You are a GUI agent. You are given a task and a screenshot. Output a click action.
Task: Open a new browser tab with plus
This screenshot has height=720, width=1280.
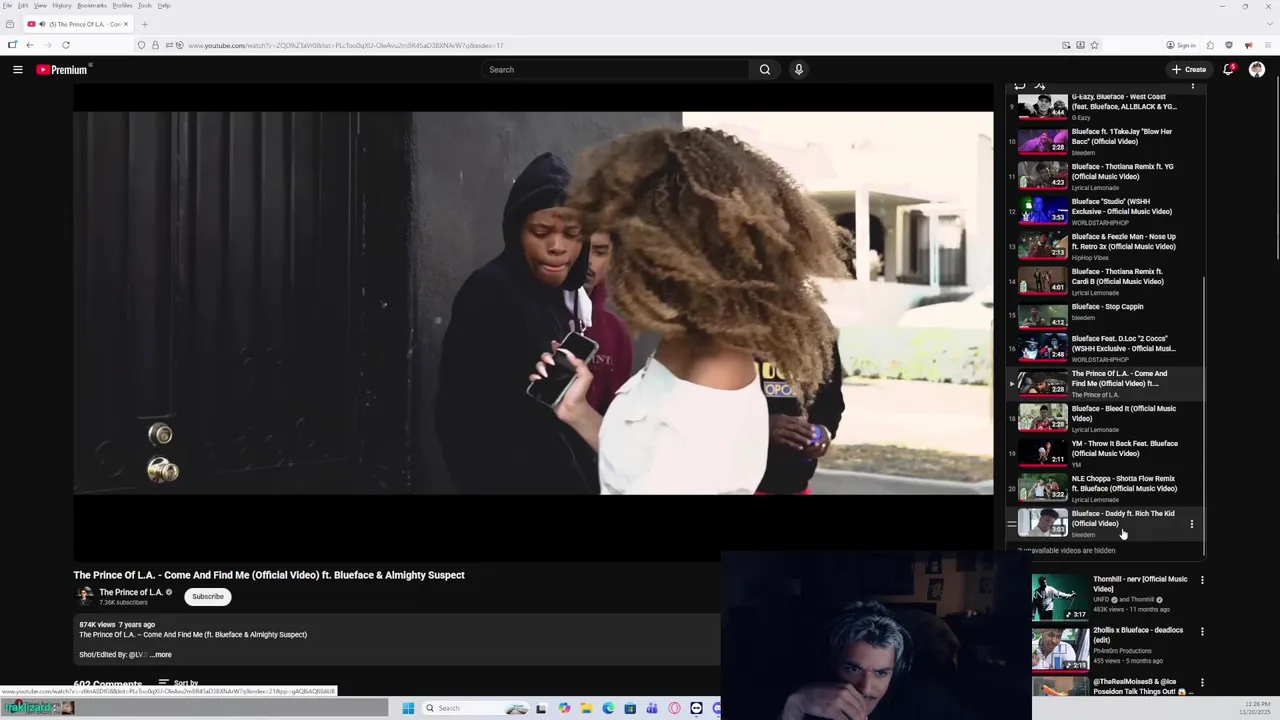coord(144,24)
